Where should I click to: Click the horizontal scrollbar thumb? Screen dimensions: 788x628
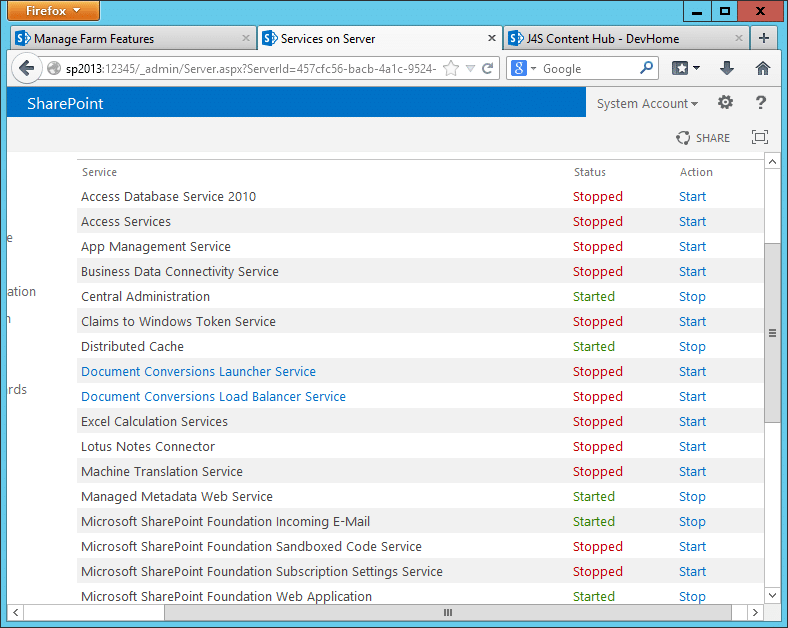[x=447, y=612]
